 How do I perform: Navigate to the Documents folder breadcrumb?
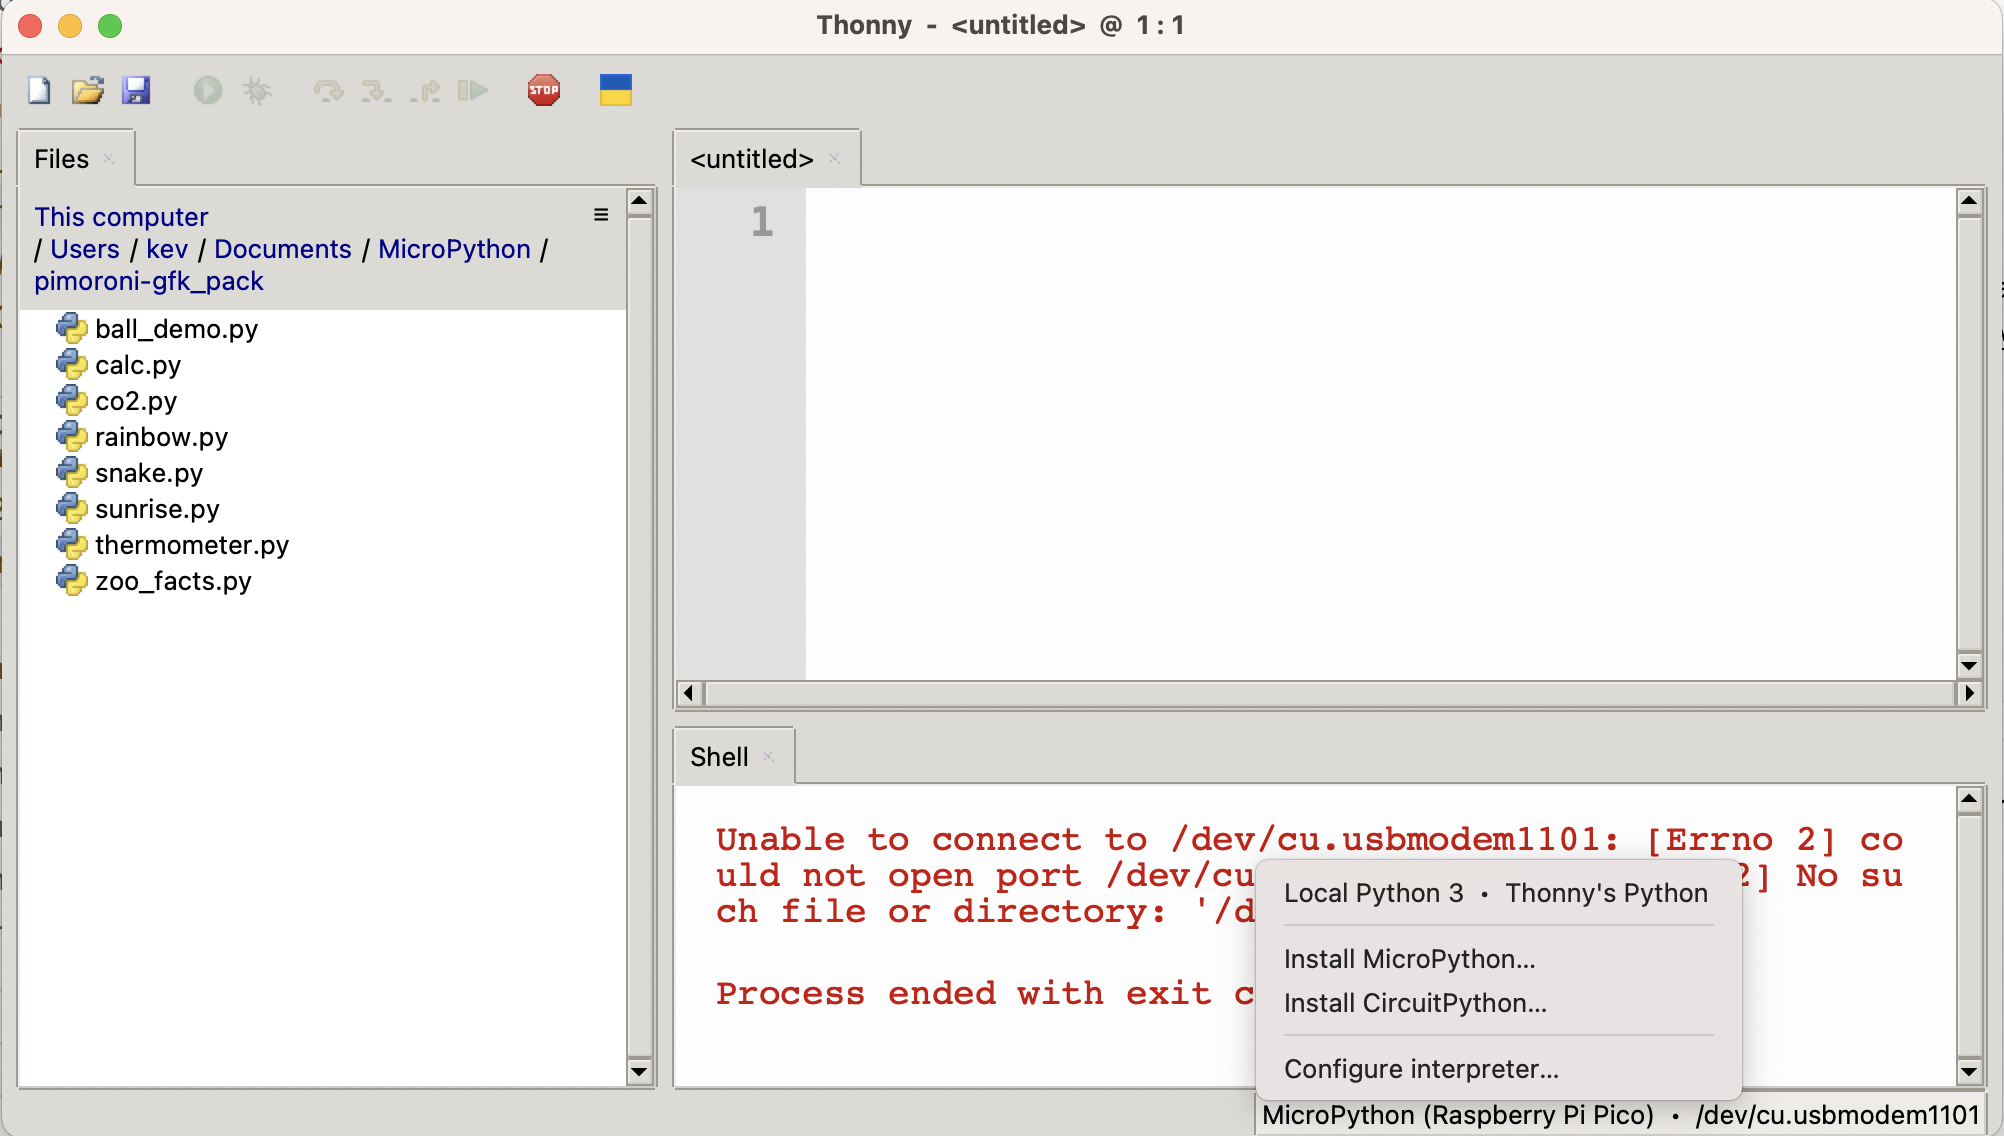[283, 249]
